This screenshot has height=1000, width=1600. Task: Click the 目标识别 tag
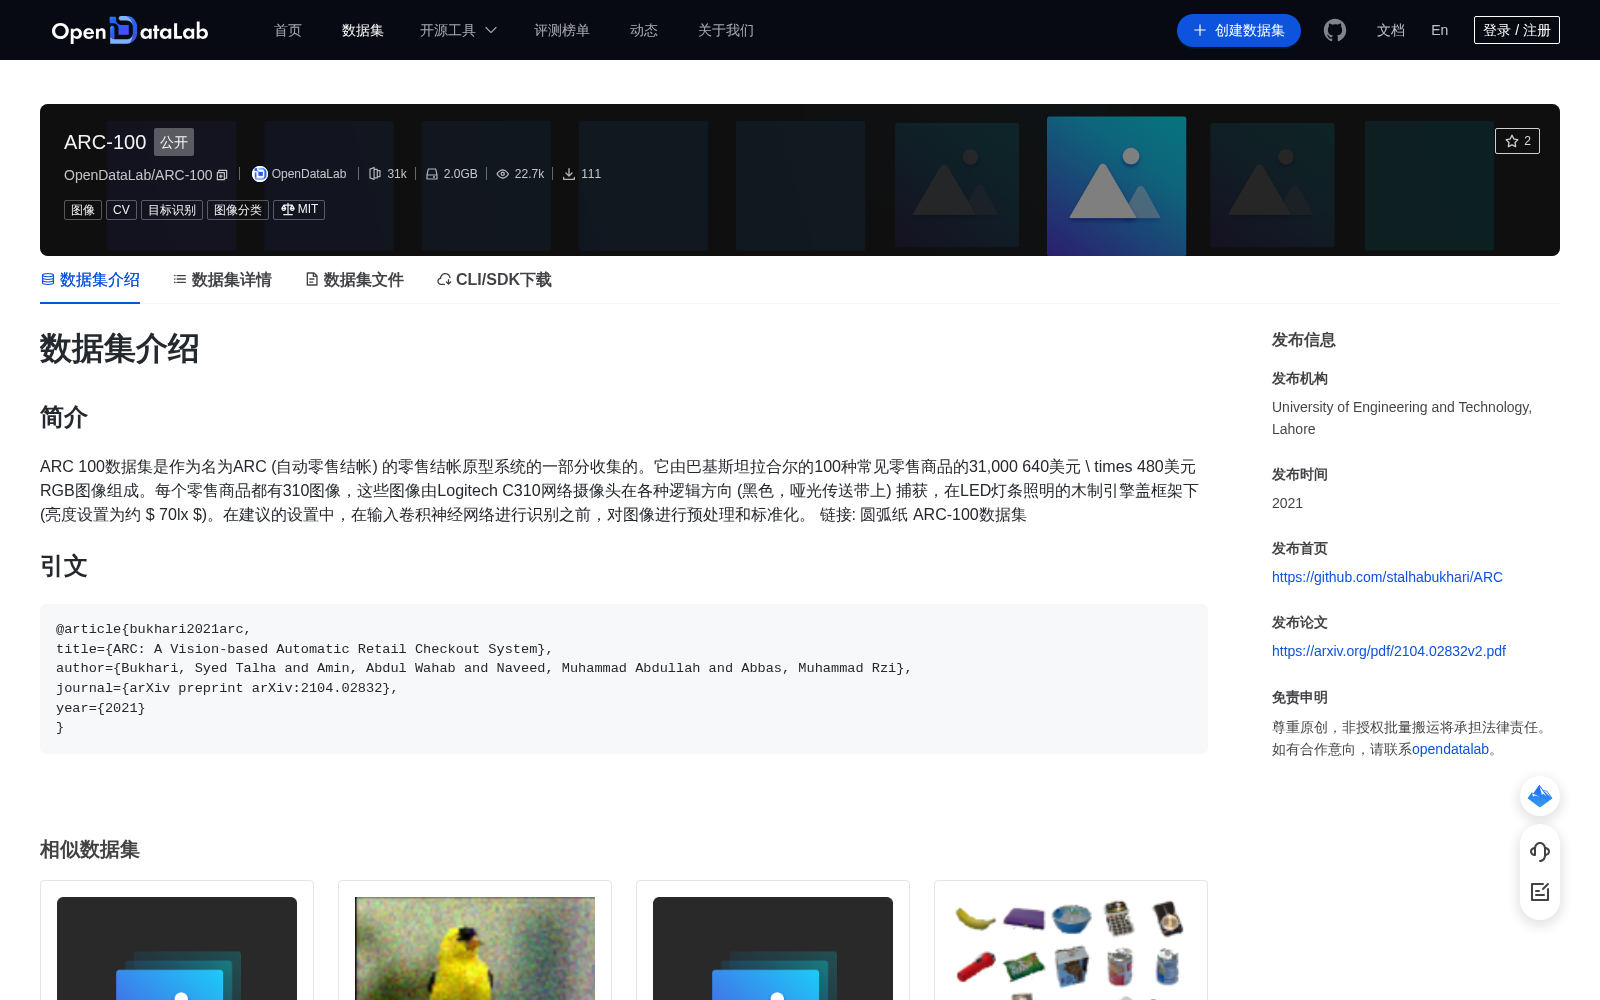[x=172, y=210]
